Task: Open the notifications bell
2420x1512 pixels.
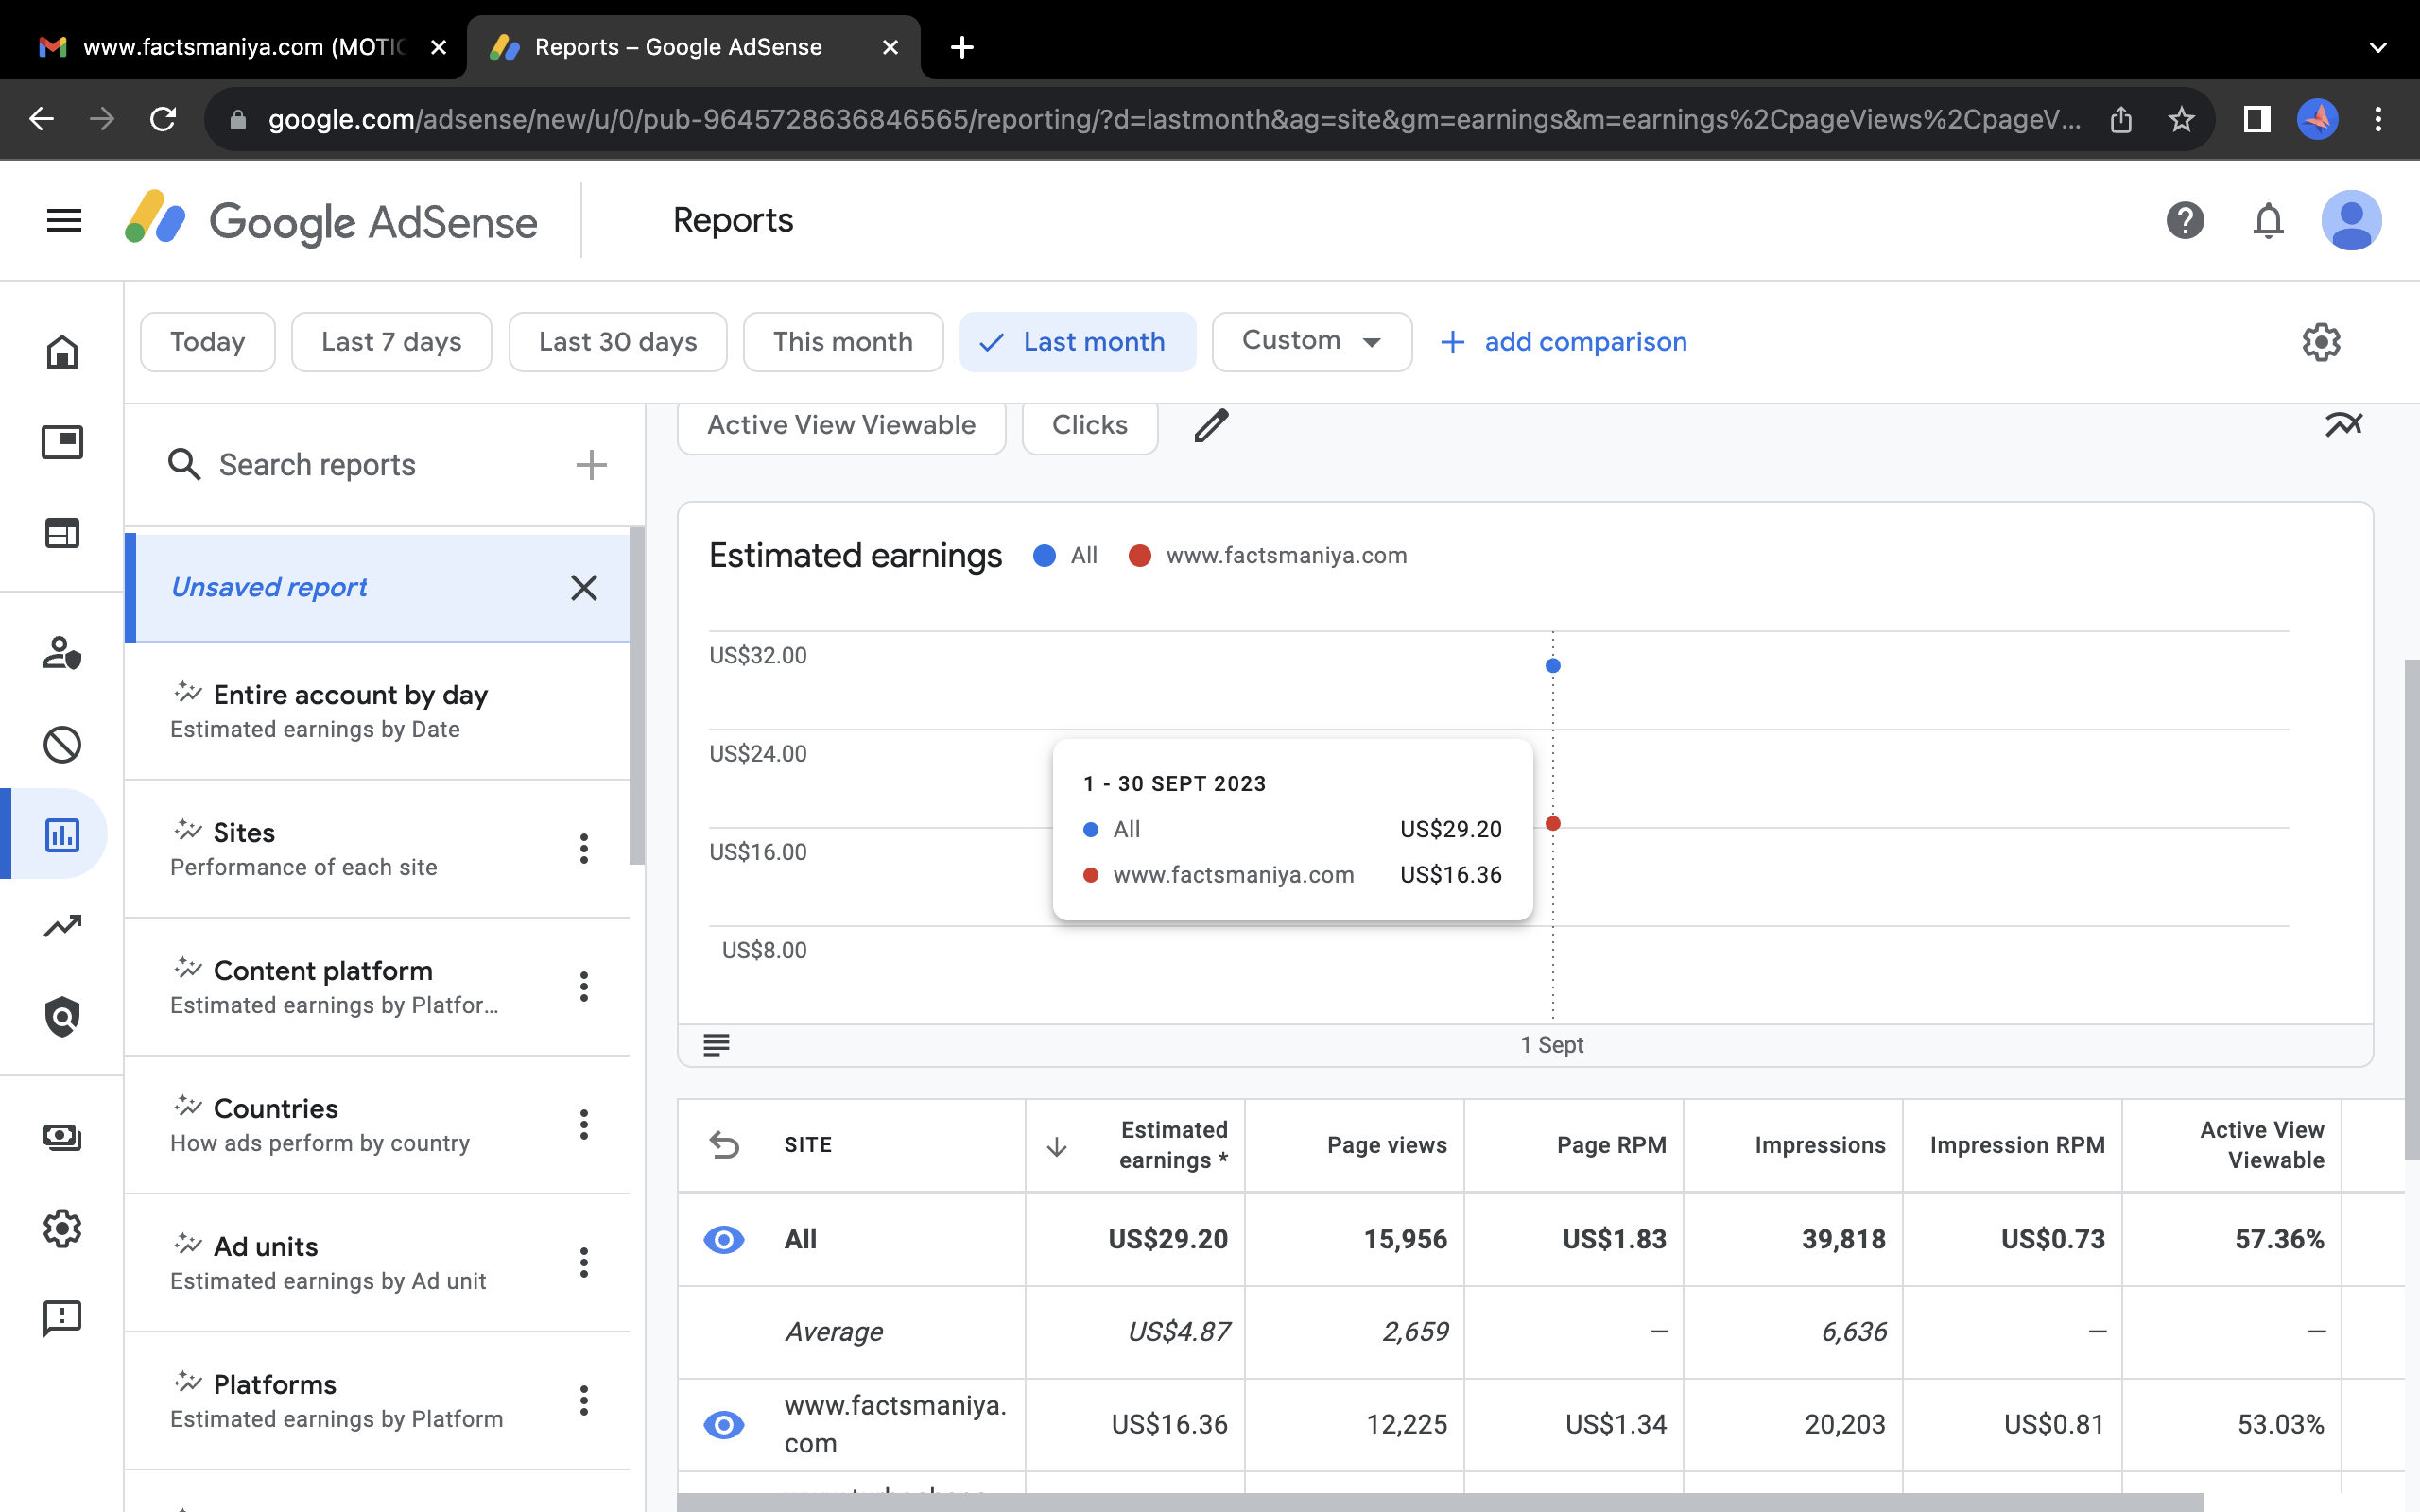Action: (x=2268, y=220)
